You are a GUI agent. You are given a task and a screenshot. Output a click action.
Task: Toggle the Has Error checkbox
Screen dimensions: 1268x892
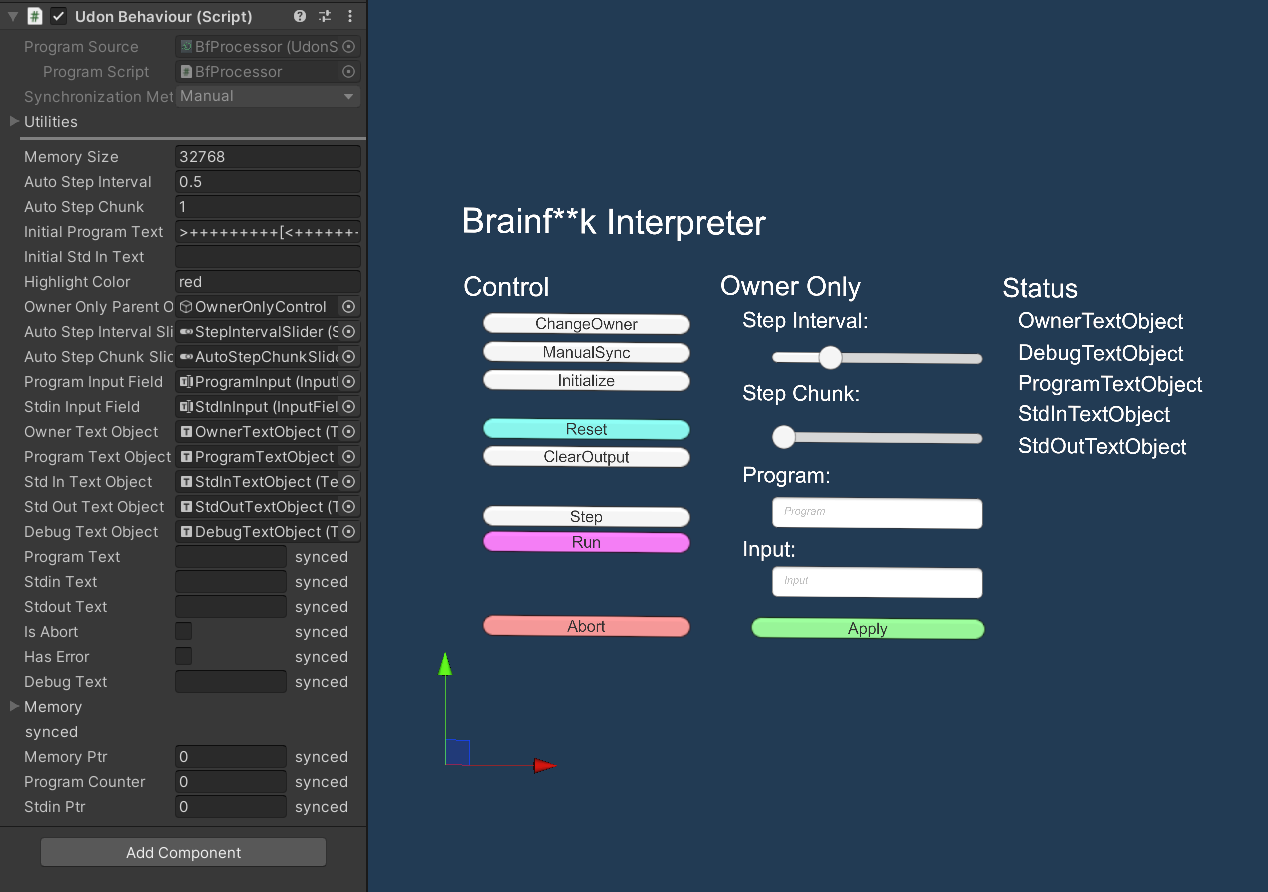(182, 656)
